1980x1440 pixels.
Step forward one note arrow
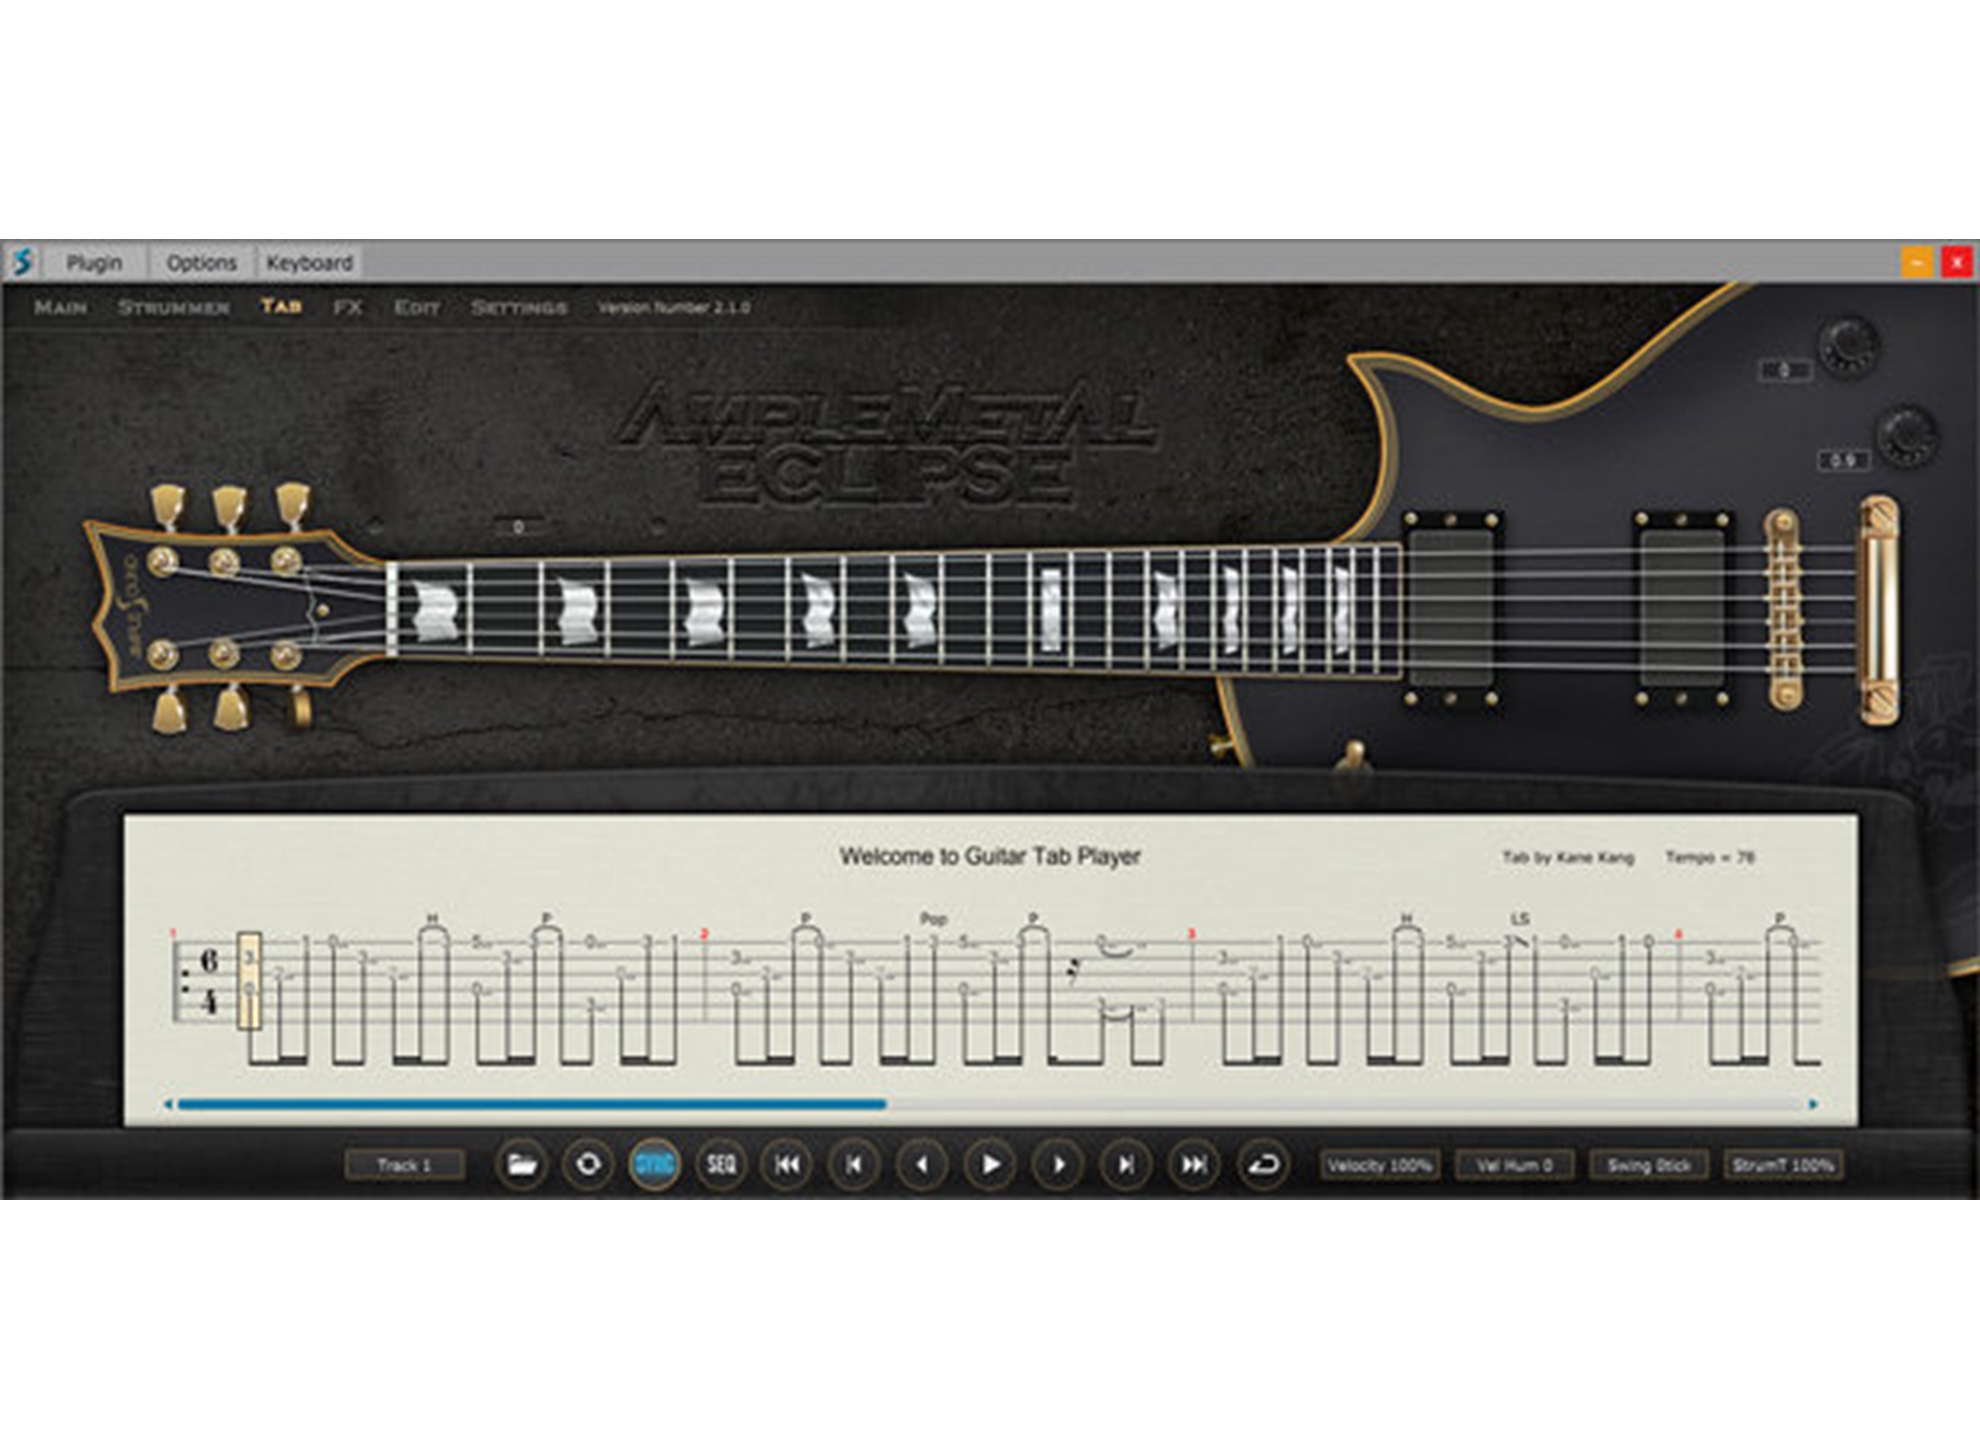[x=1058, y=1165]
